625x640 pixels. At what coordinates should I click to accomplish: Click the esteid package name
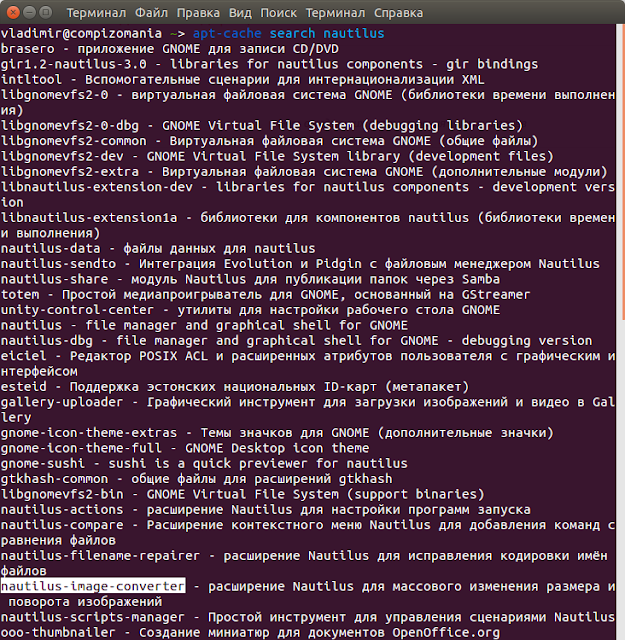click(24, 387)
